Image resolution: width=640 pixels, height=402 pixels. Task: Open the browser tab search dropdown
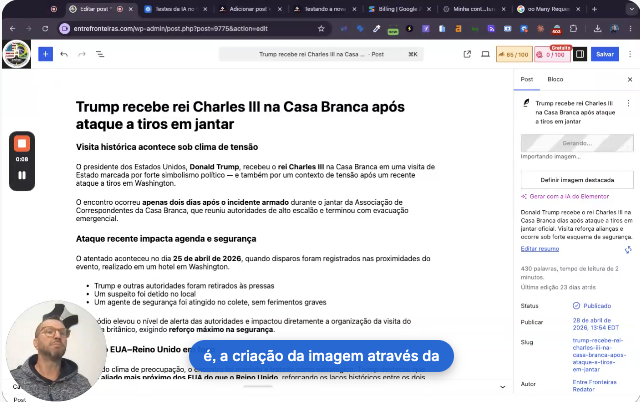(631, 9)
